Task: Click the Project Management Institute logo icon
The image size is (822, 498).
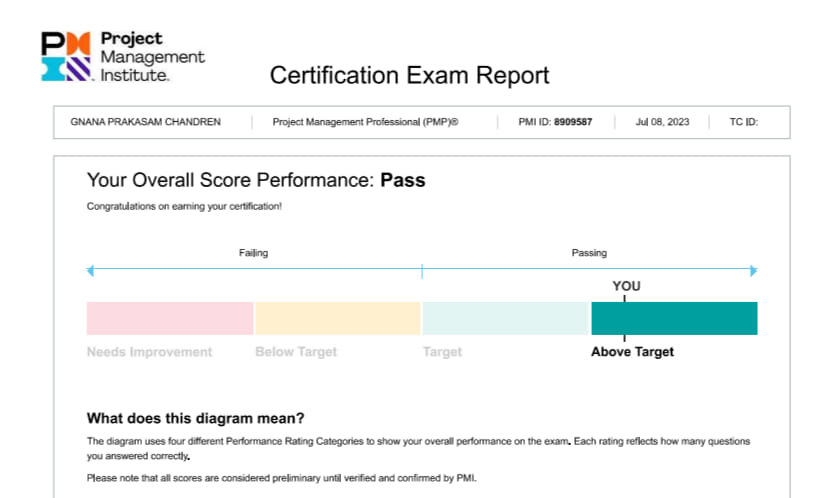Action: click(66, 57)
